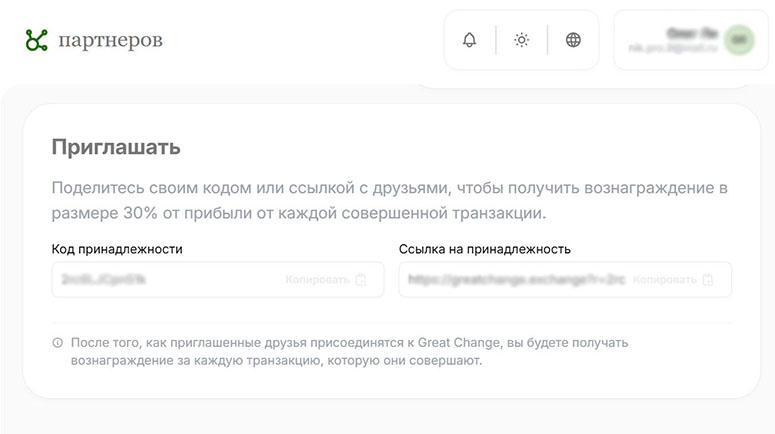
Task: Click the green user avatar circle
Action: (739, 40)
